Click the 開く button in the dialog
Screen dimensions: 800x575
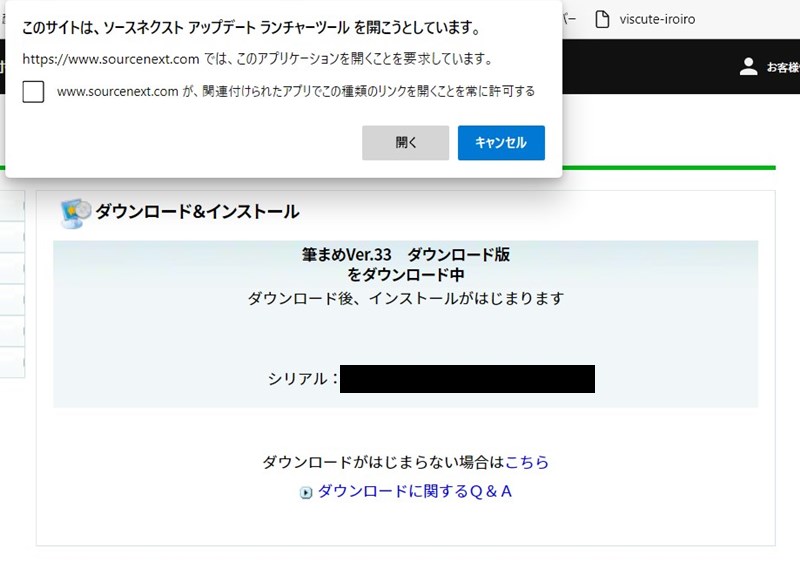(x=405, y=143)
